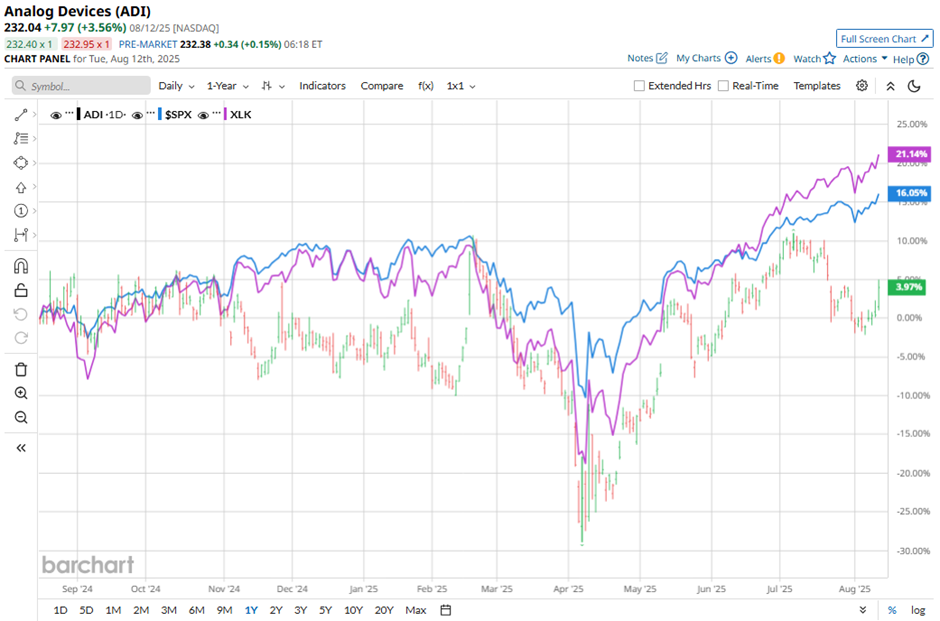Viewport: 940px width, 621px height.
Task: Pick the measurement range tool
Action: click(21, 235)
